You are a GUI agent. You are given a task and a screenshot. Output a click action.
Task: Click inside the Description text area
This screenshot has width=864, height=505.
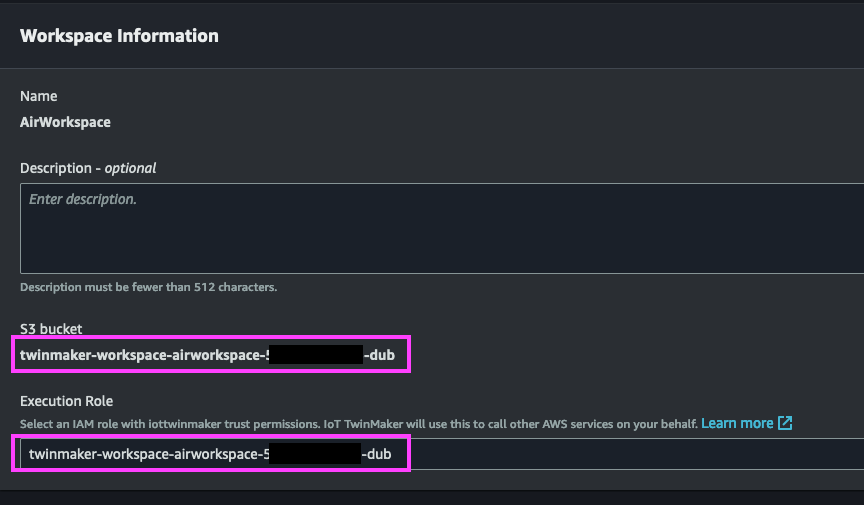(442, 228)
